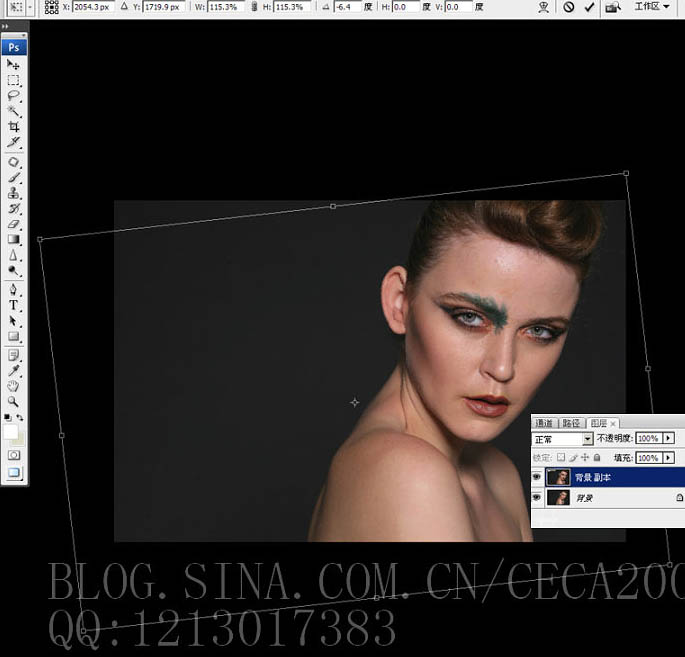Cancel the transform with the circle-slash icon
This screenshot has height=657, width=685.
[x=568, y=7]
